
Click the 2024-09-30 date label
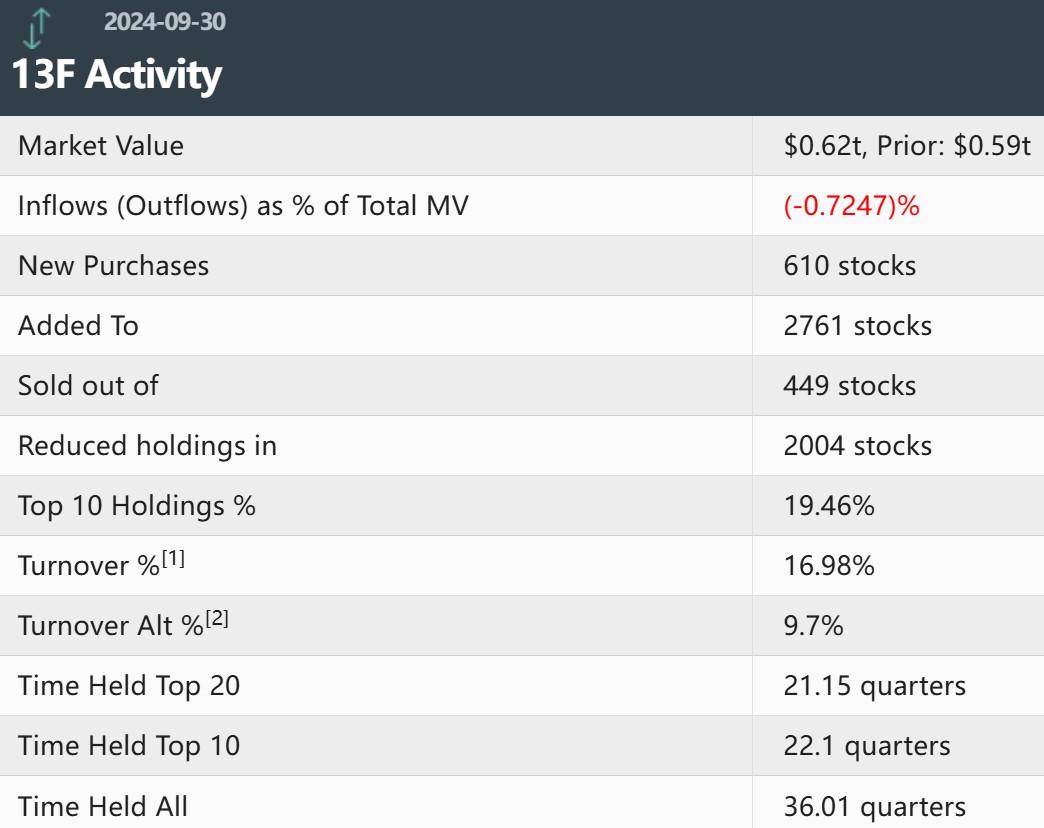click(x=165, y=20)
